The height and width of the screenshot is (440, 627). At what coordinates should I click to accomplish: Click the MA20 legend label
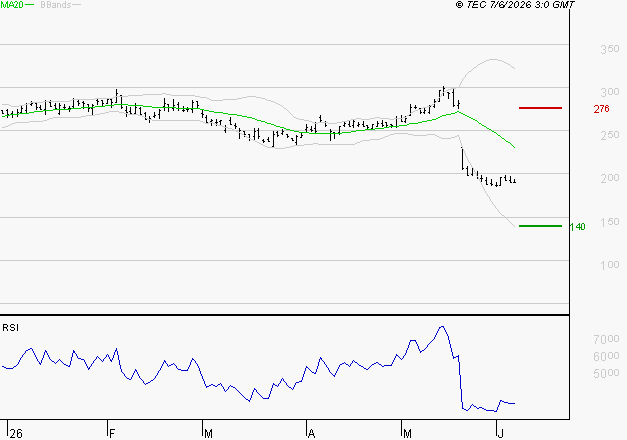pos(12,5)
